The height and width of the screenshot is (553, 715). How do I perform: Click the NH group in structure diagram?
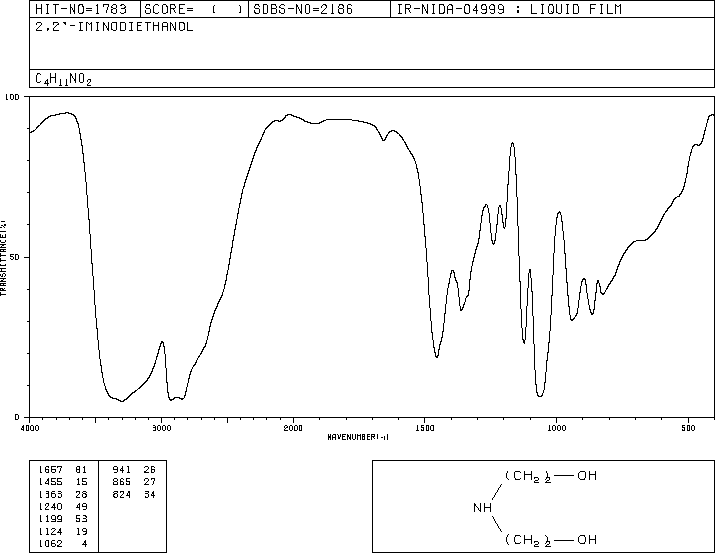point(482,507)
